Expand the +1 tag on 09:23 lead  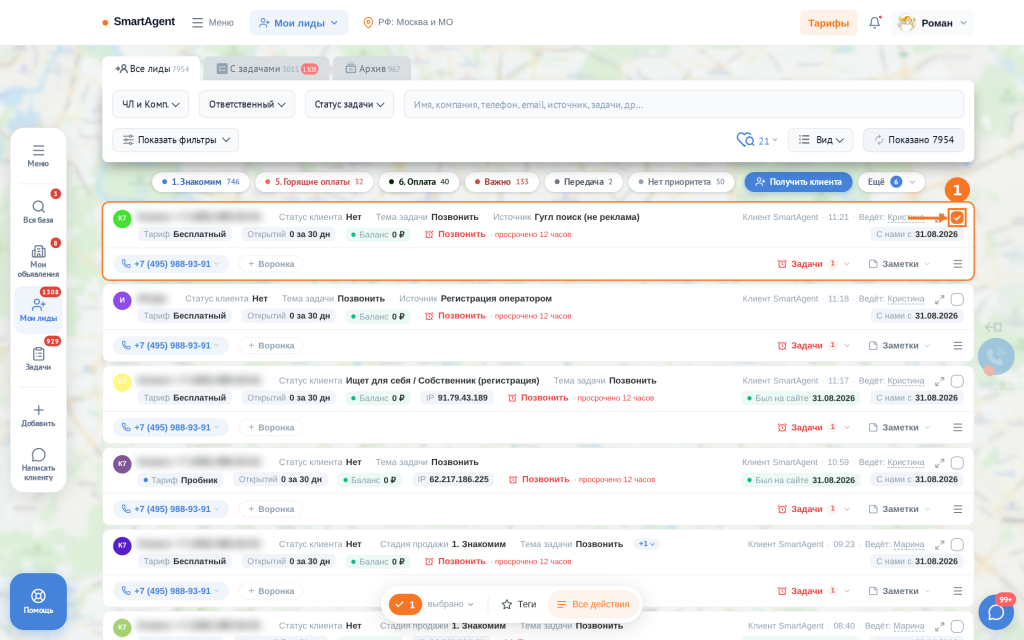[647, 544]
